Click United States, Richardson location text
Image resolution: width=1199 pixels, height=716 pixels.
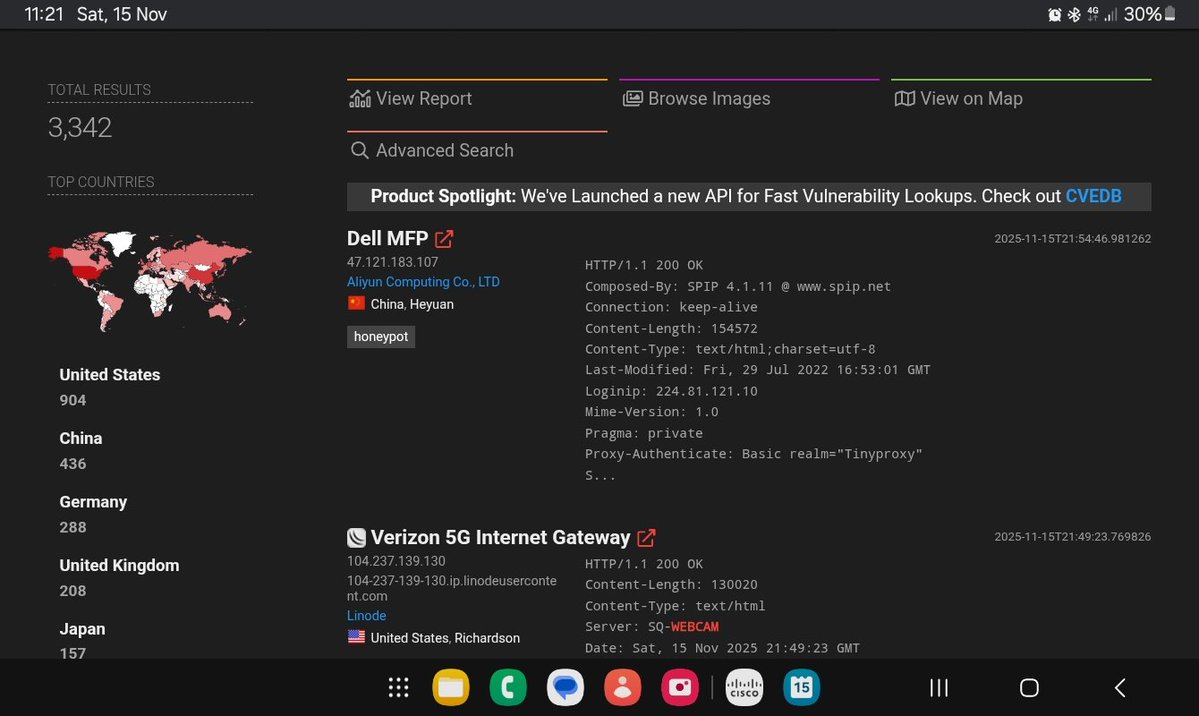pyautogui.click(x=445, y=638)
